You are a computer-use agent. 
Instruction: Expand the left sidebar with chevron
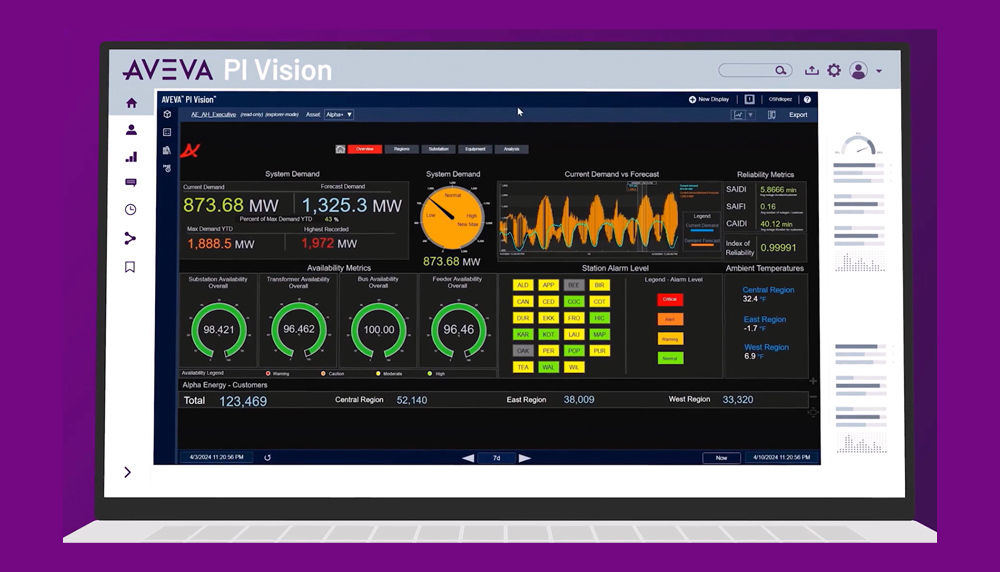128,472
